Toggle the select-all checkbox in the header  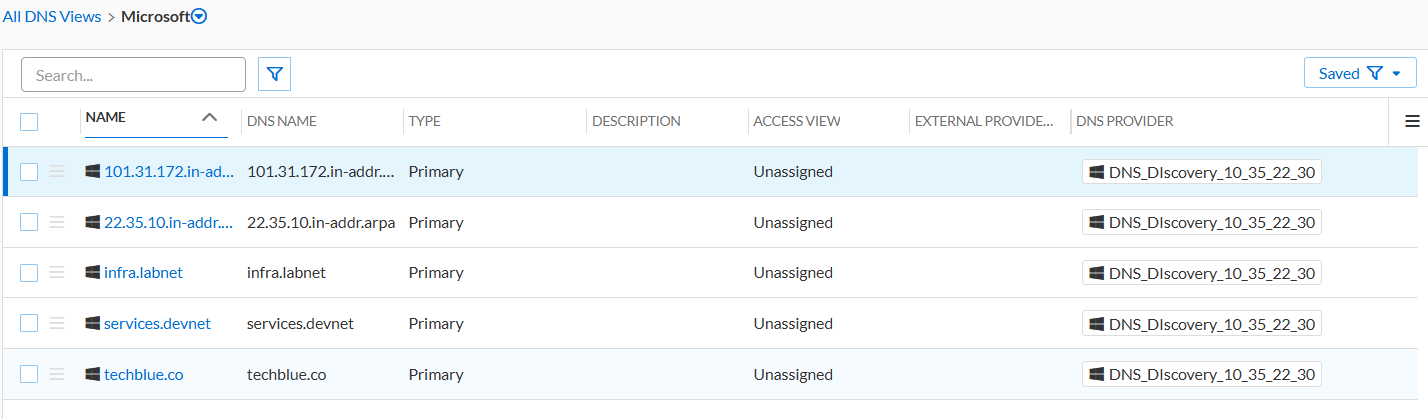click(29, 122)
